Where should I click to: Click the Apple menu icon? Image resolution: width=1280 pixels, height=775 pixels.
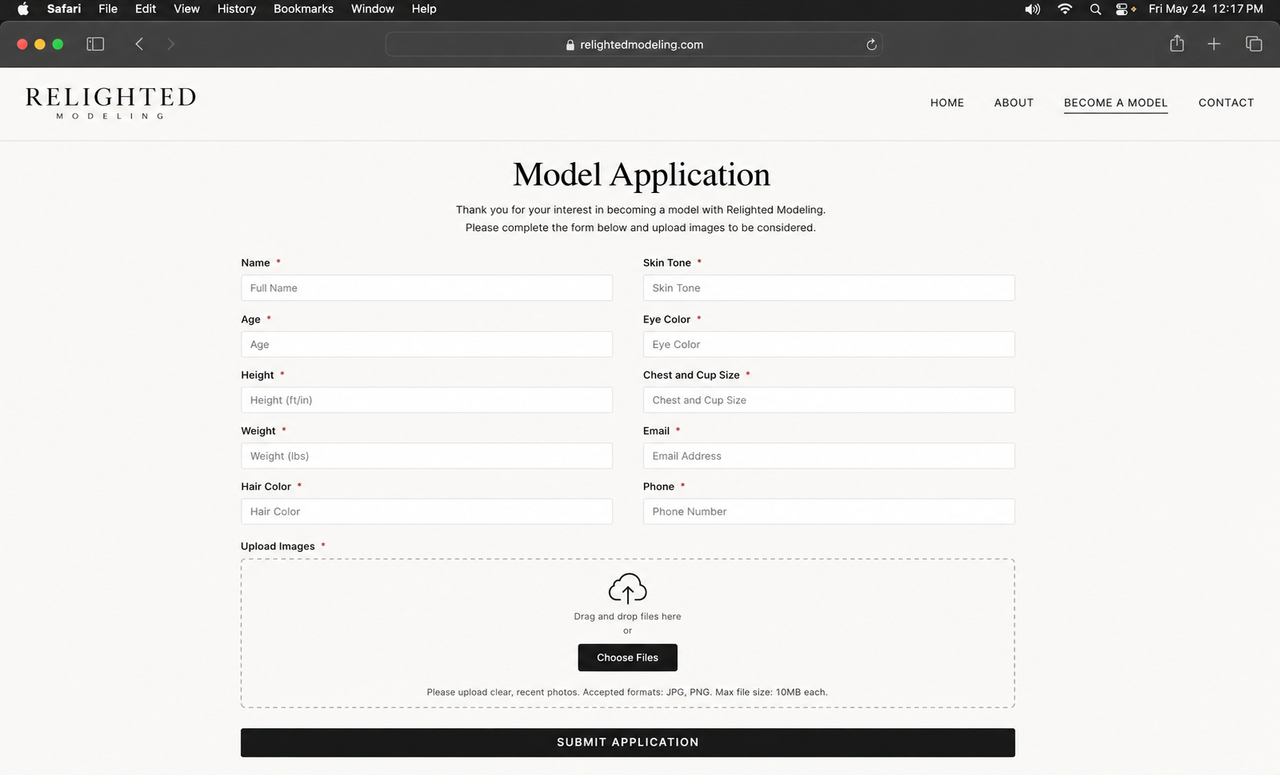tap(23, 9)
